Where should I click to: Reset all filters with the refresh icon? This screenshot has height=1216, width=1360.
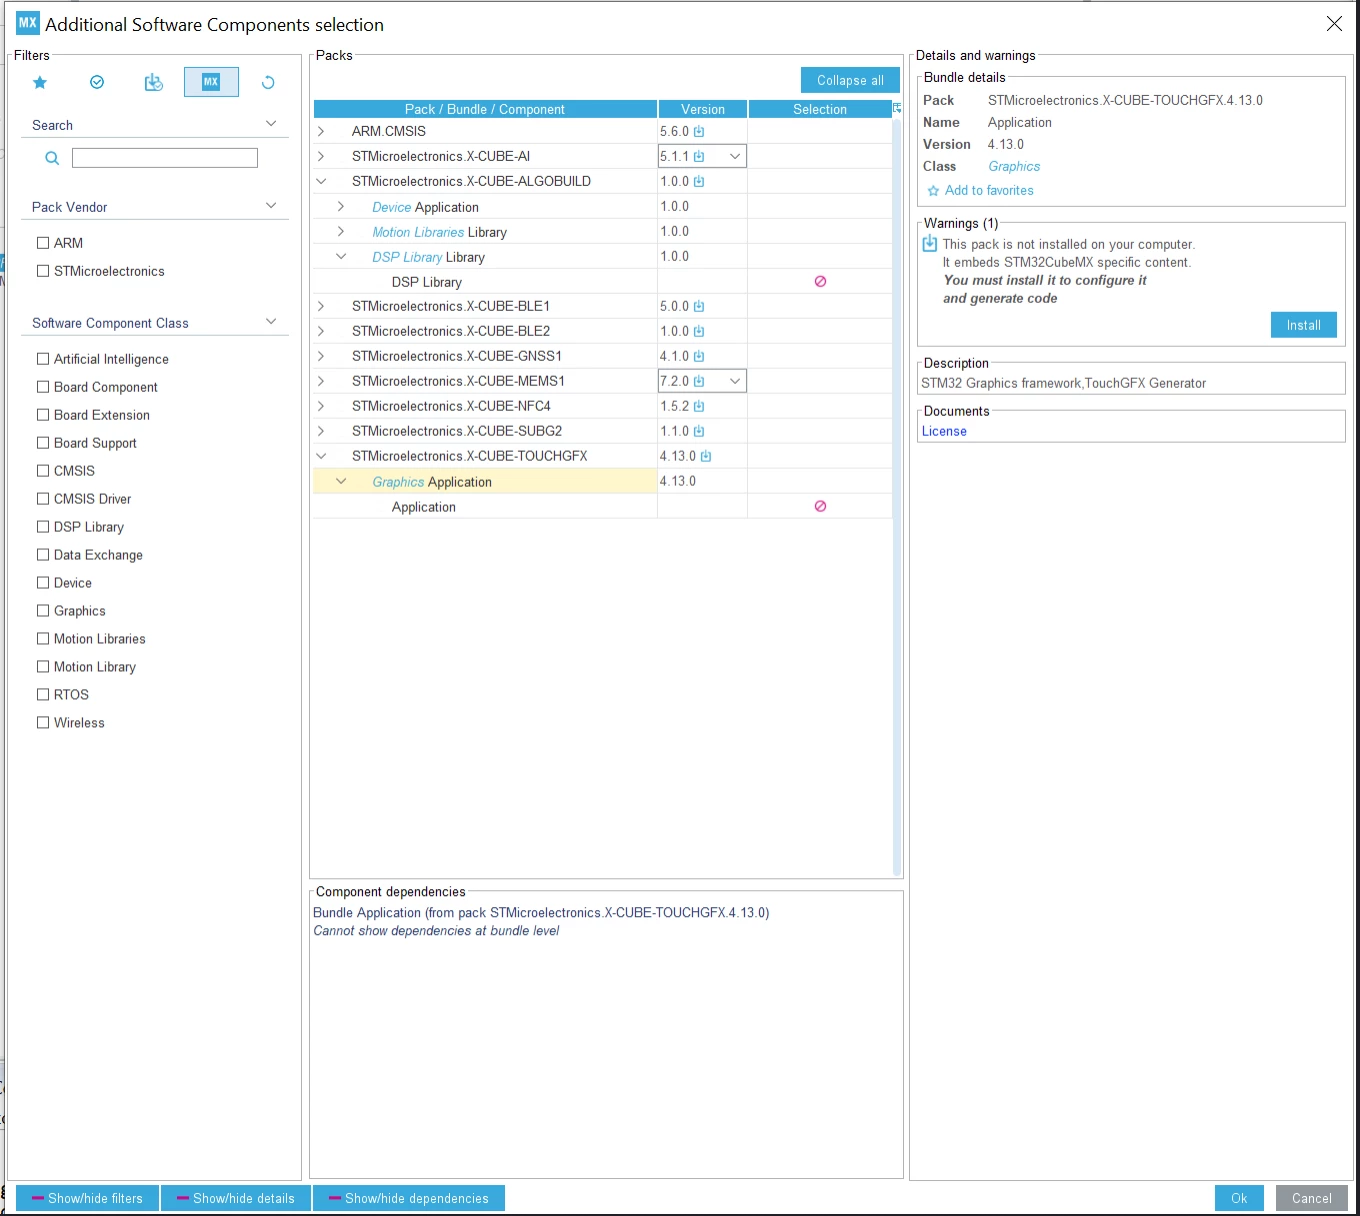(268, 83)
